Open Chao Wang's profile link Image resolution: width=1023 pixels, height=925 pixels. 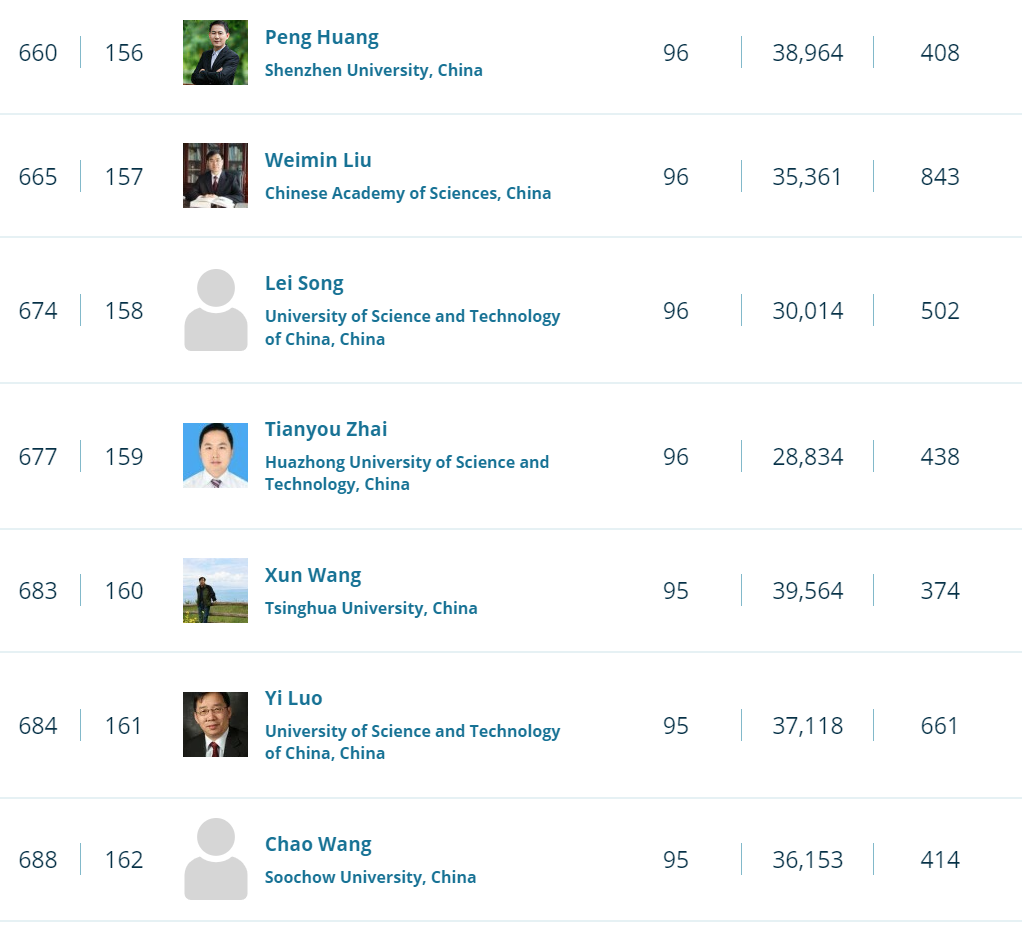[x=318, y=844]
